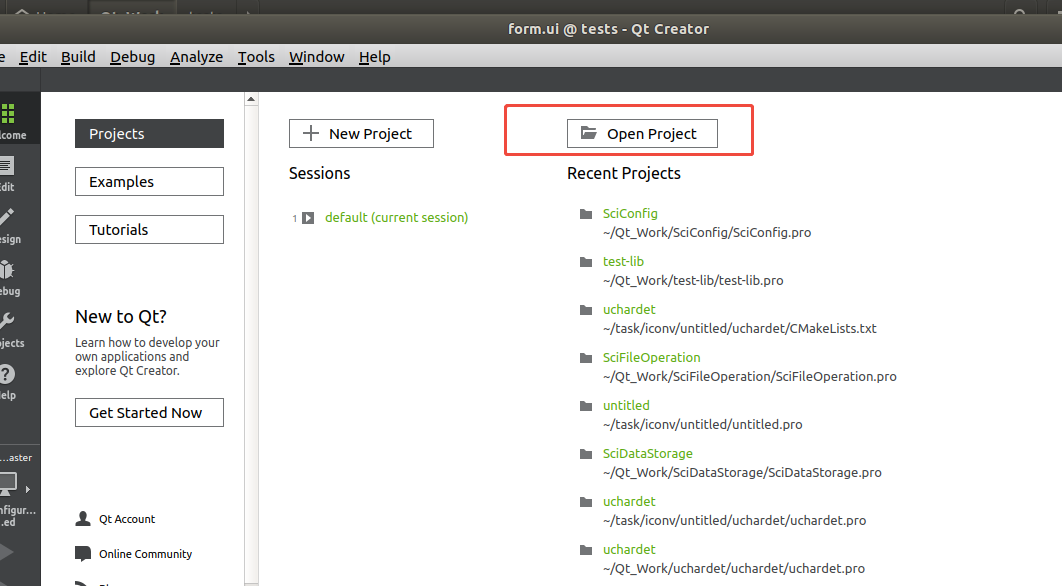Open the Window menu
The width and height of the screenshot is (1062, 586).
coord(316,57)
